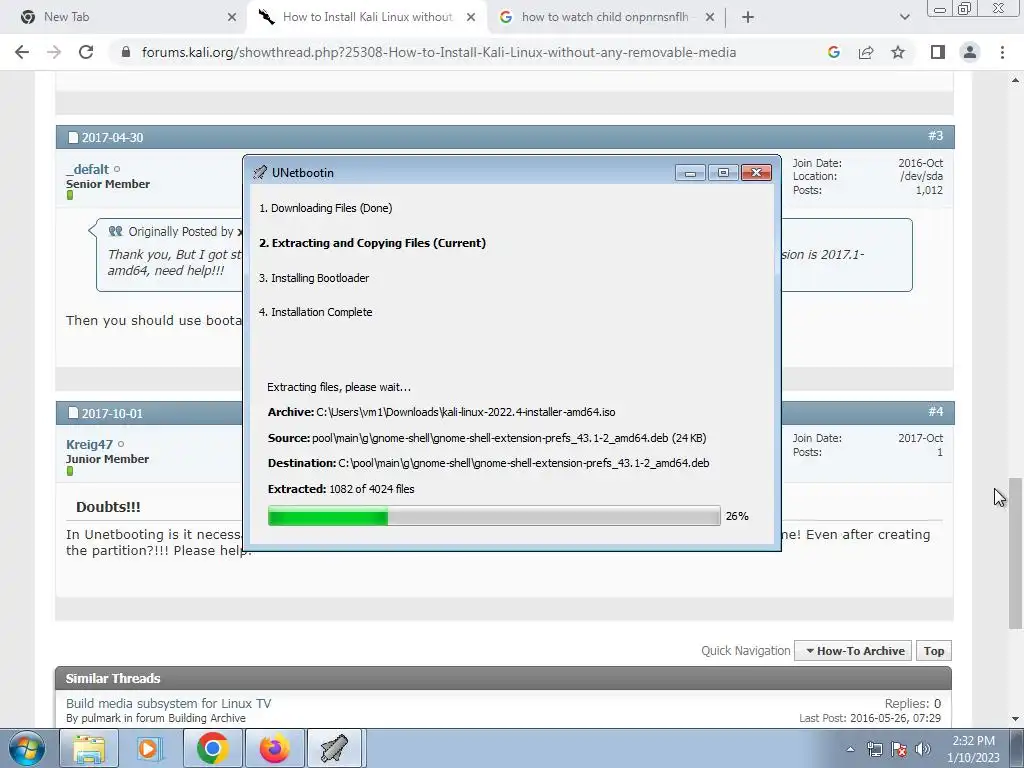
Task: Click the Archive path text
Action: pyautogui.click(x=466, y=412)
